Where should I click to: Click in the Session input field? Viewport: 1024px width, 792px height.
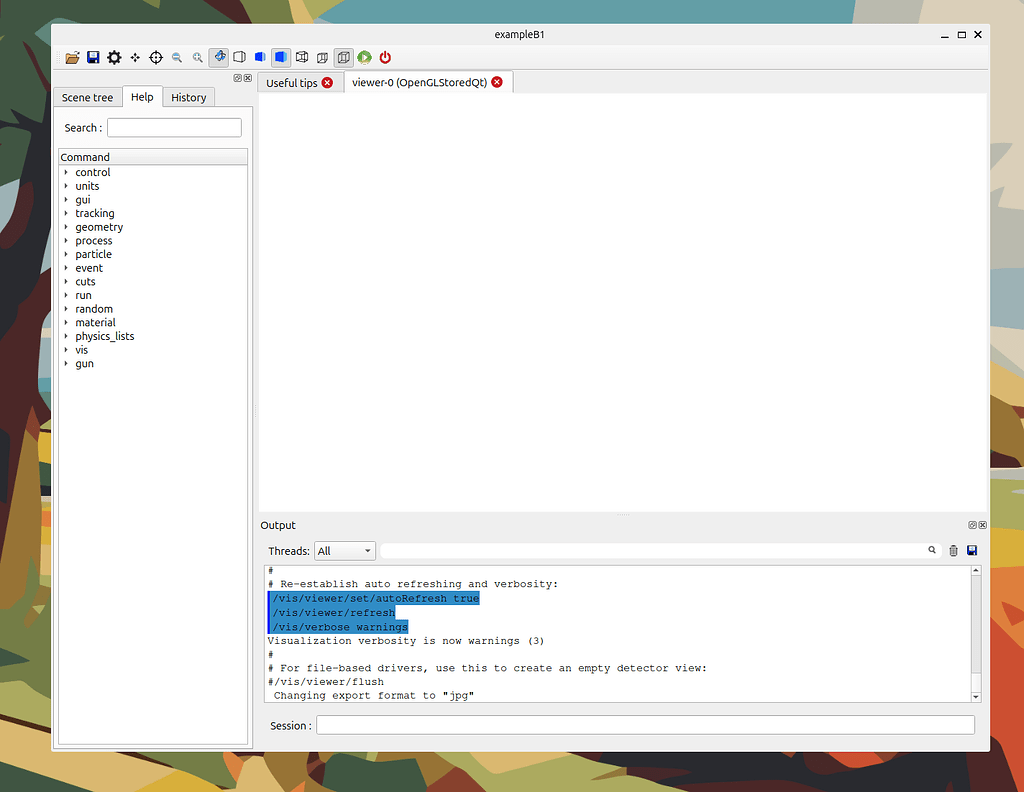(645, 724)
